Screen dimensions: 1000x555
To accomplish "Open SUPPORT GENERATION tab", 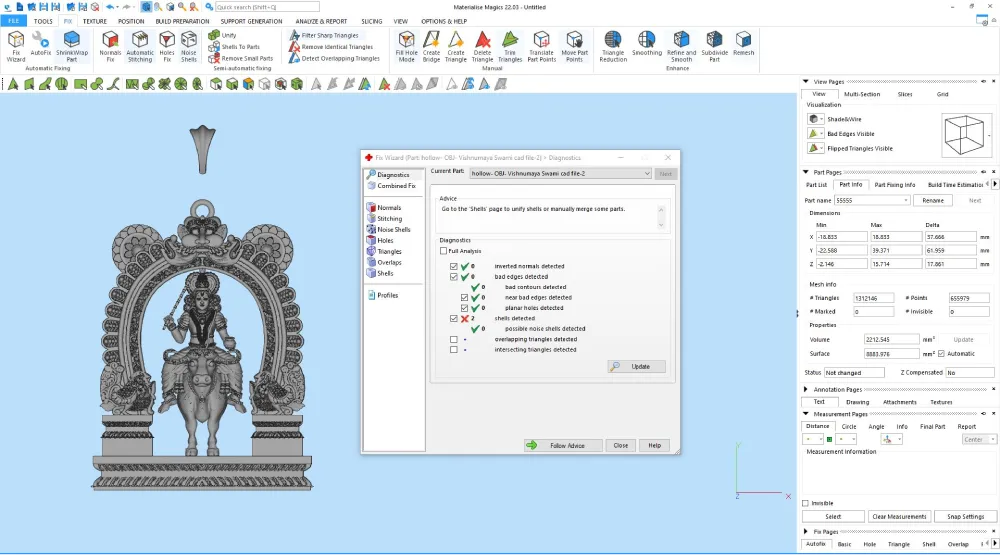I will 251,21.
